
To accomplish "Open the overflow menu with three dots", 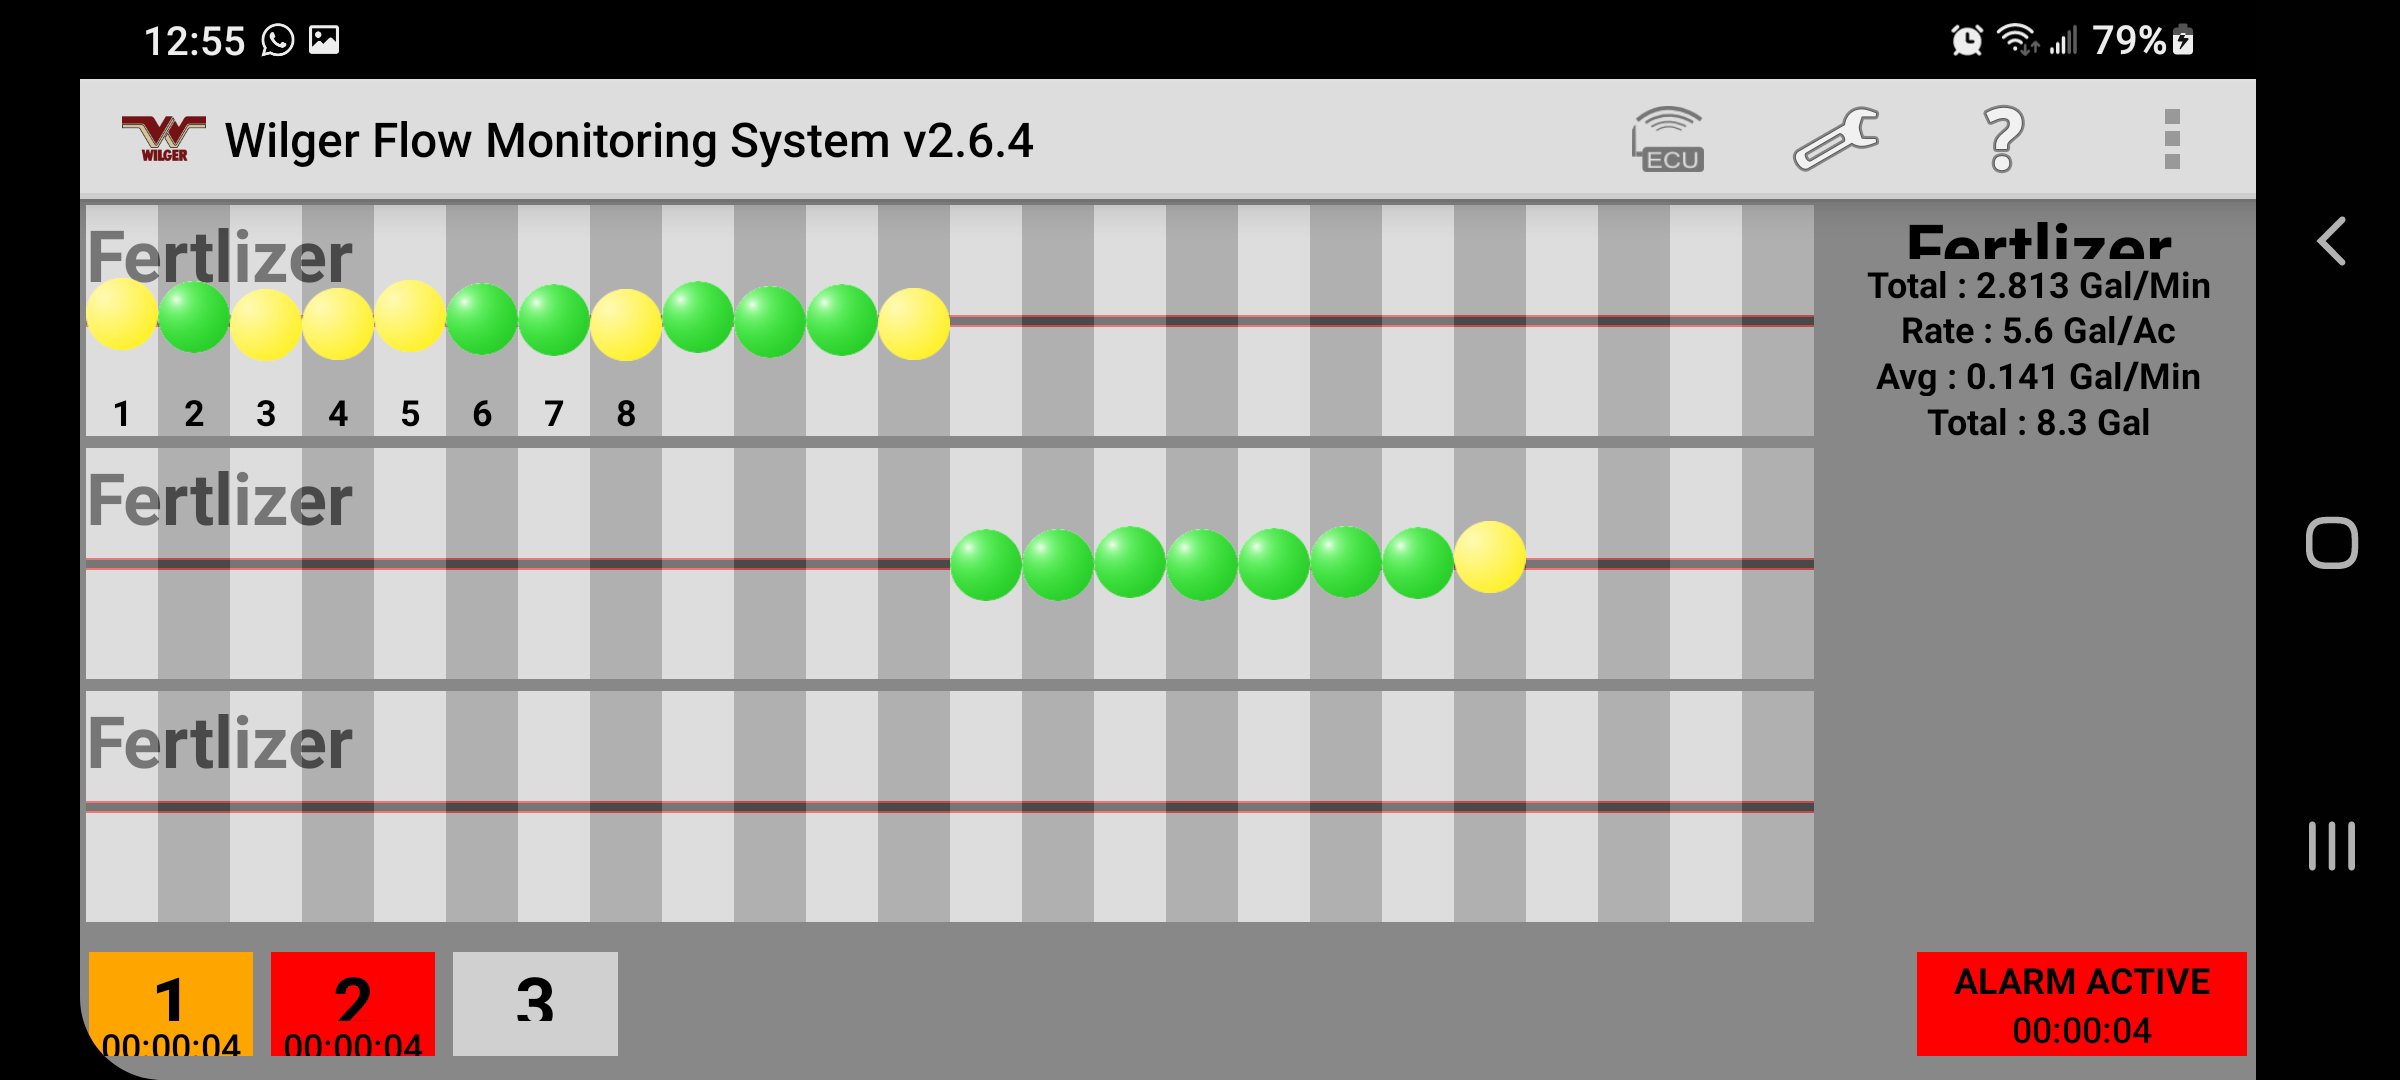I will (x=2172, y=140).
